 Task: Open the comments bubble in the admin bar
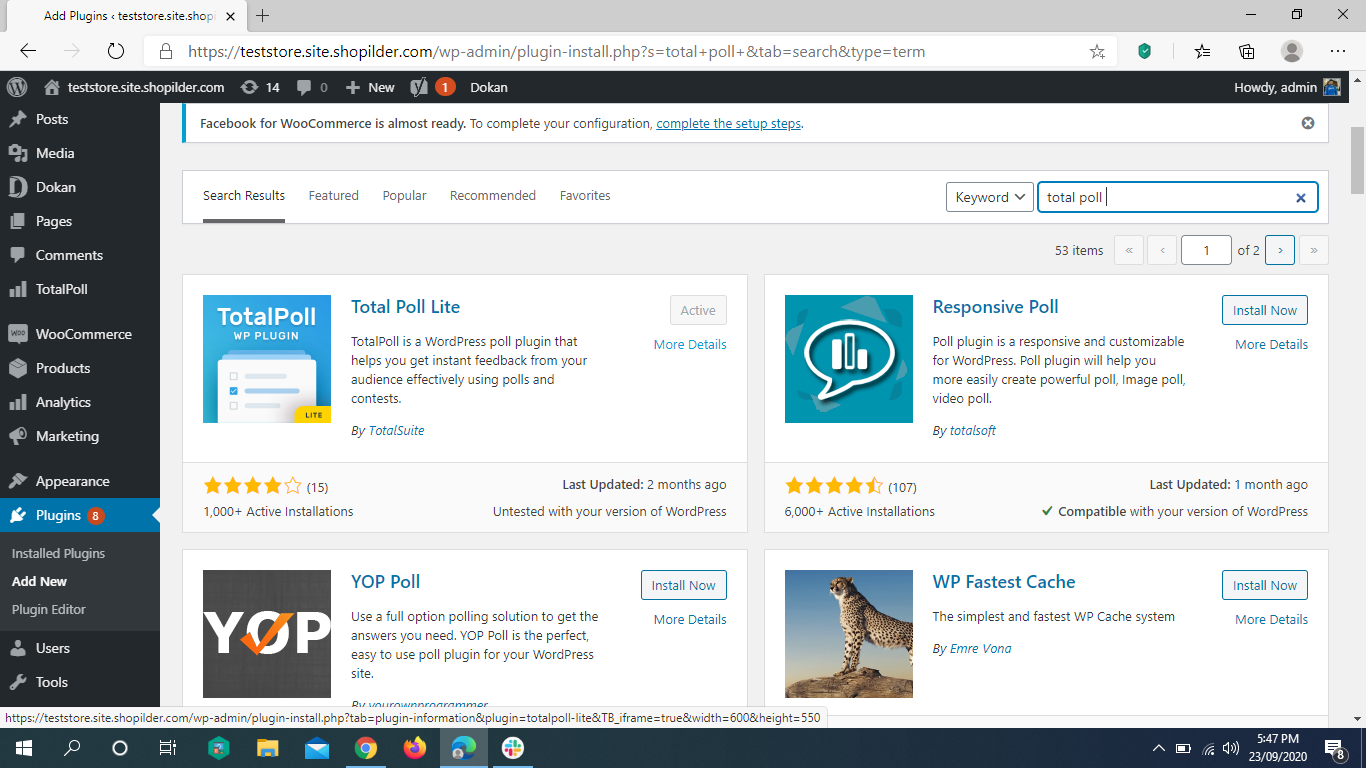click(x=312, y=87)
